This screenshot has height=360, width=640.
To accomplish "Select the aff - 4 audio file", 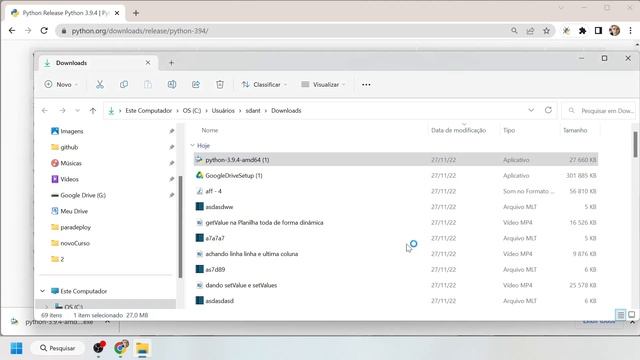I will pyautogui.click(x=396, y=191).
